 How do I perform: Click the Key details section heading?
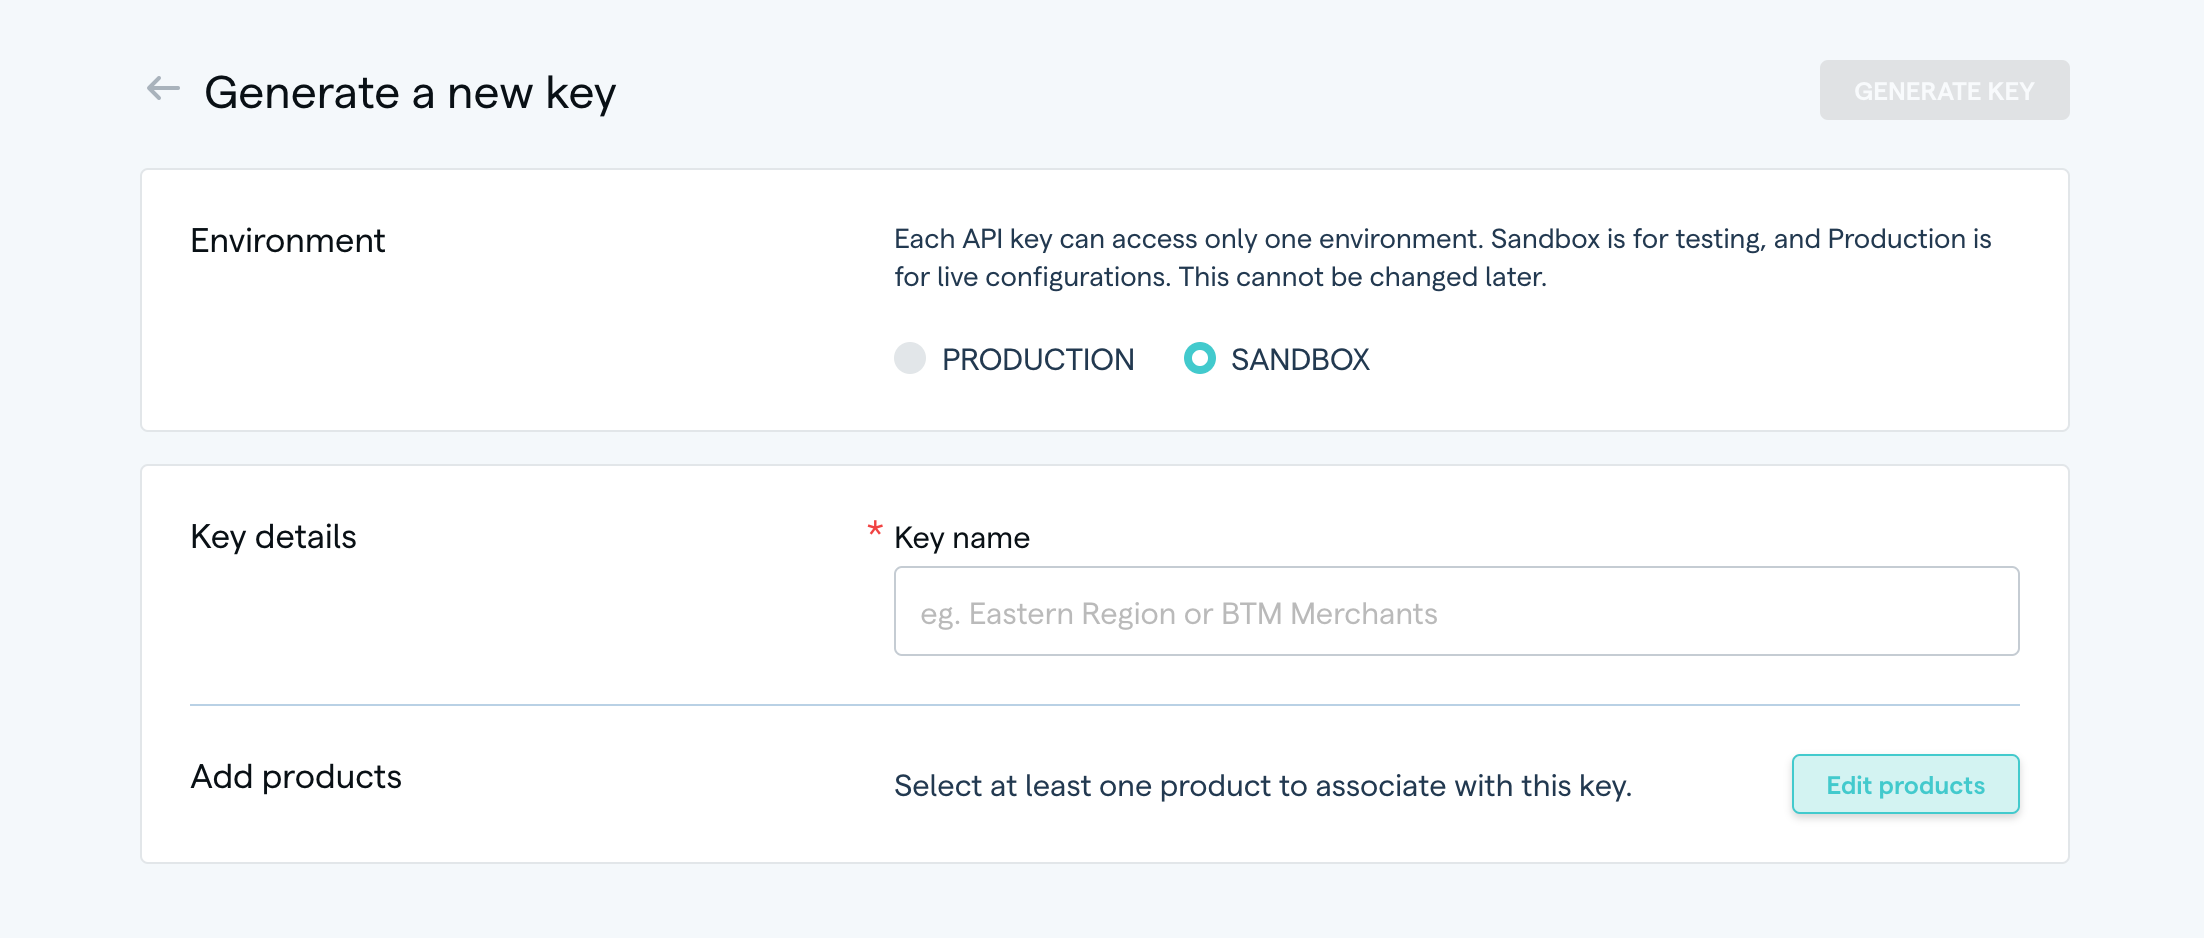(273, 537)
